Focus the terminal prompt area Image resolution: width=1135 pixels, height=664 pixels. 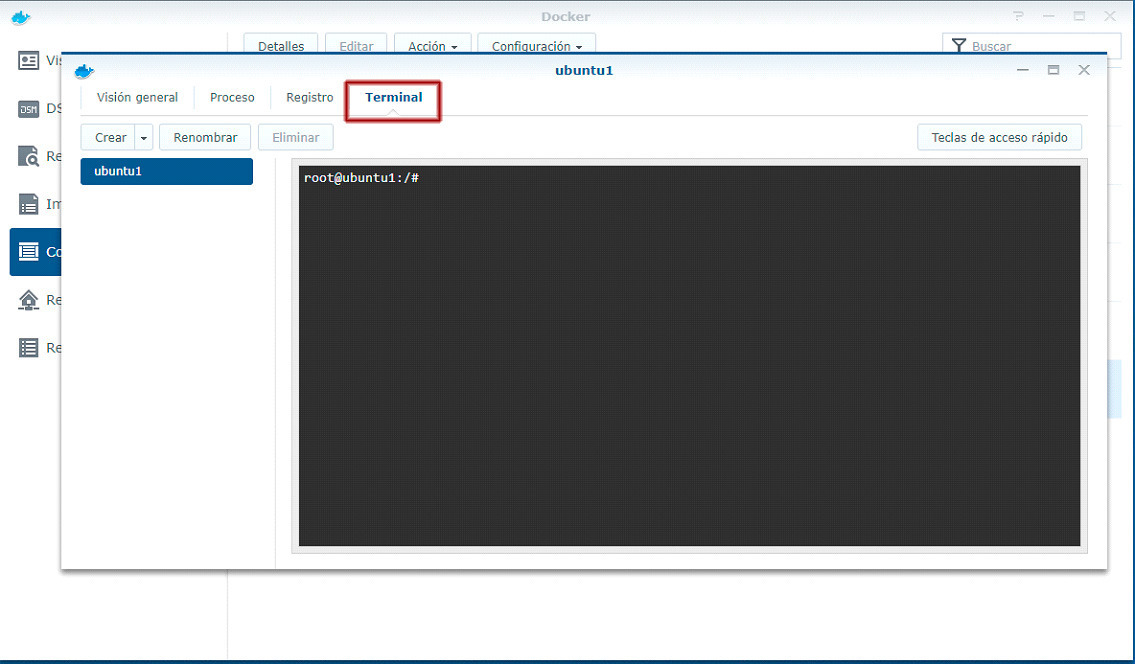click(x=689, y=356)
